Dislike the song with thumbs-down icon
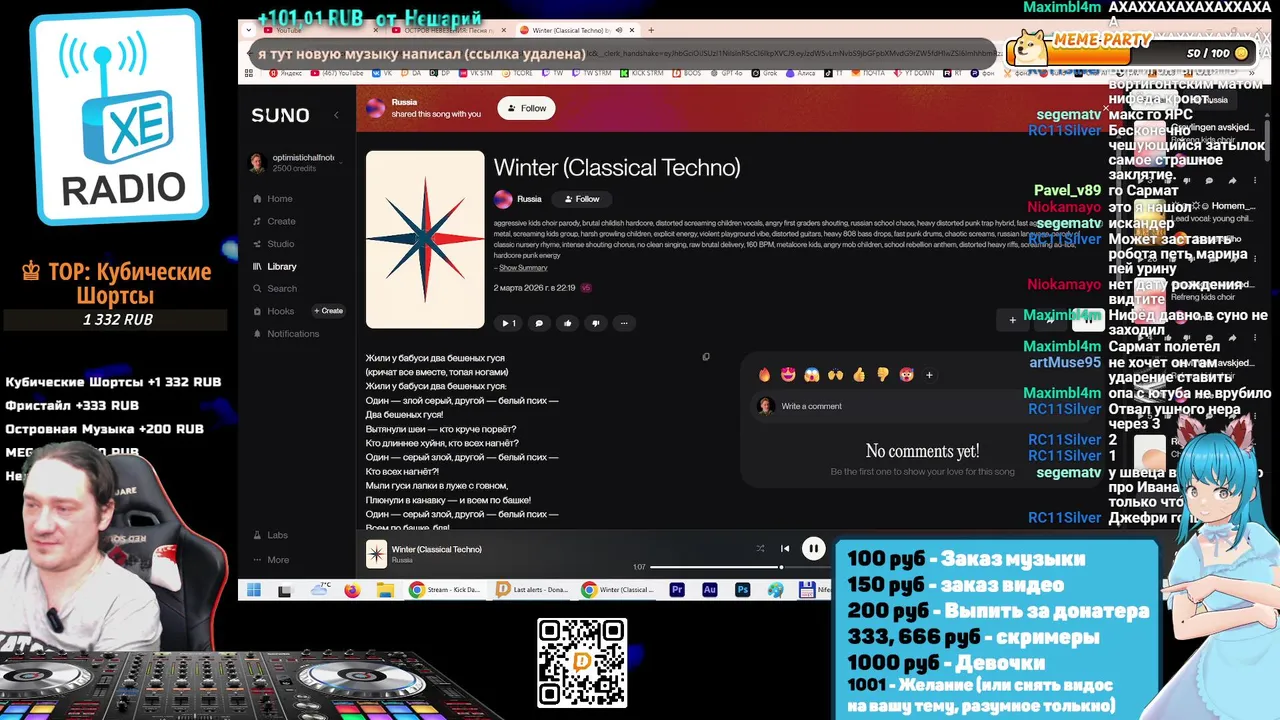 (596, 323)
